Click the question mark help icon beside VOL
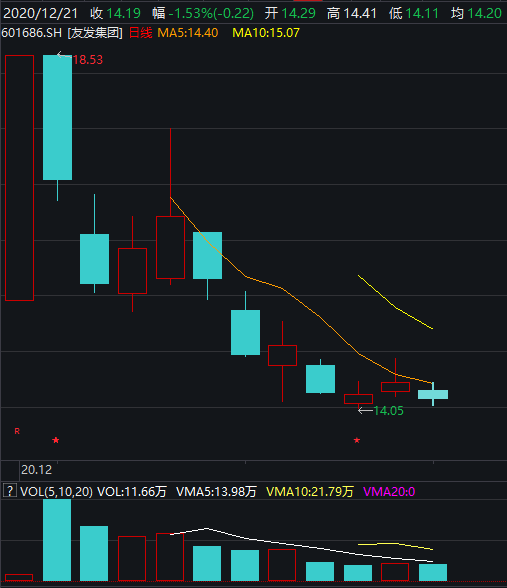The height and width of the screenshot is (588, 507). point(10,490)
